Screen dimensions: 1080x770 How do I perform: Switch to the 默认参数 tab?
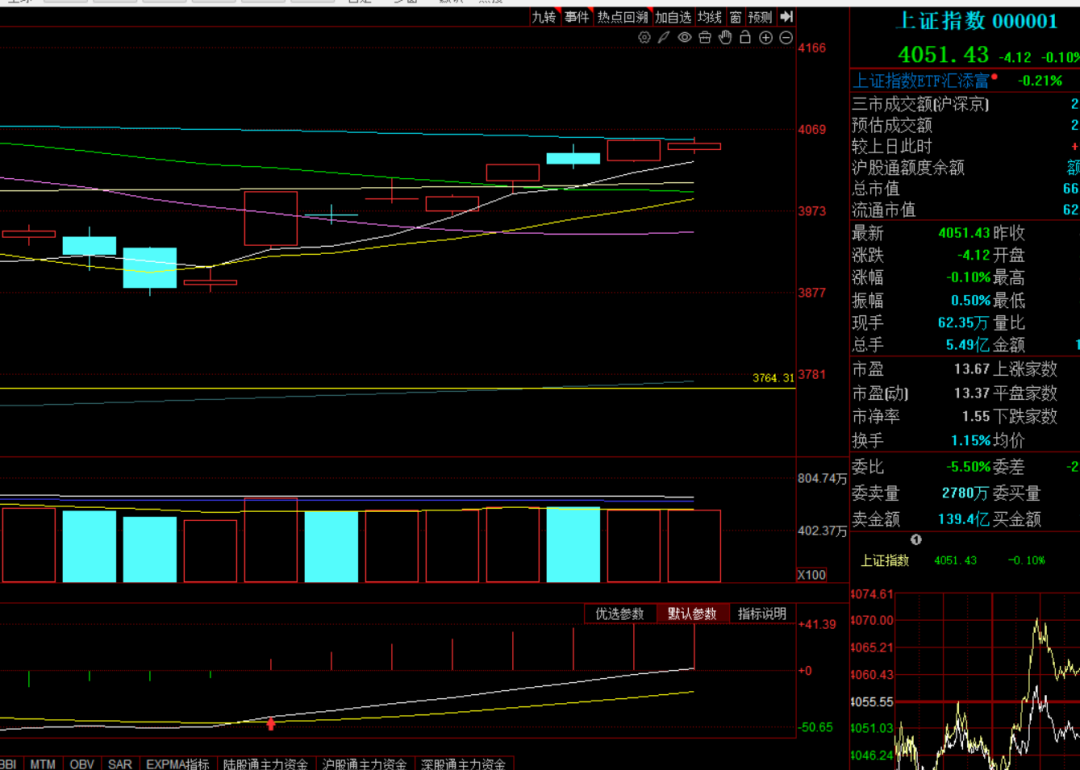click(692, 614)
